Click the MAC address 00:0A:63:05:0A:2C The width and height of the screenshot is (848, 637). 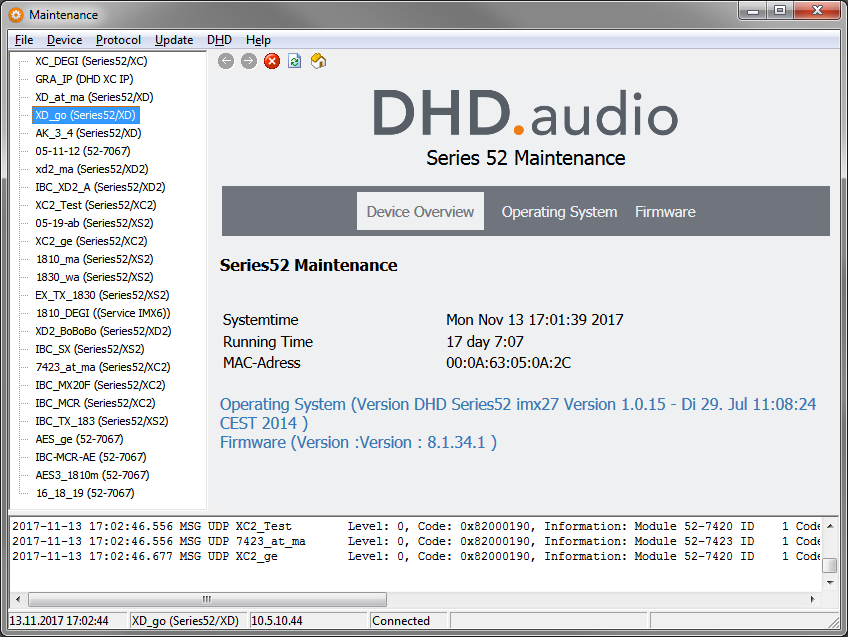pos(508,363)
